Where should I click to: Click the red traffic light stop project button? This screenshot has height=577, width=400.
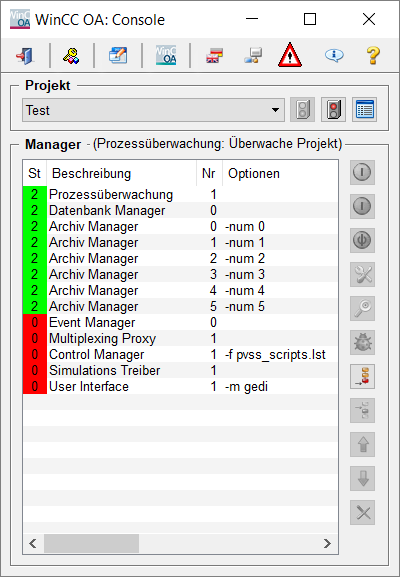click(x=333, y=110)
